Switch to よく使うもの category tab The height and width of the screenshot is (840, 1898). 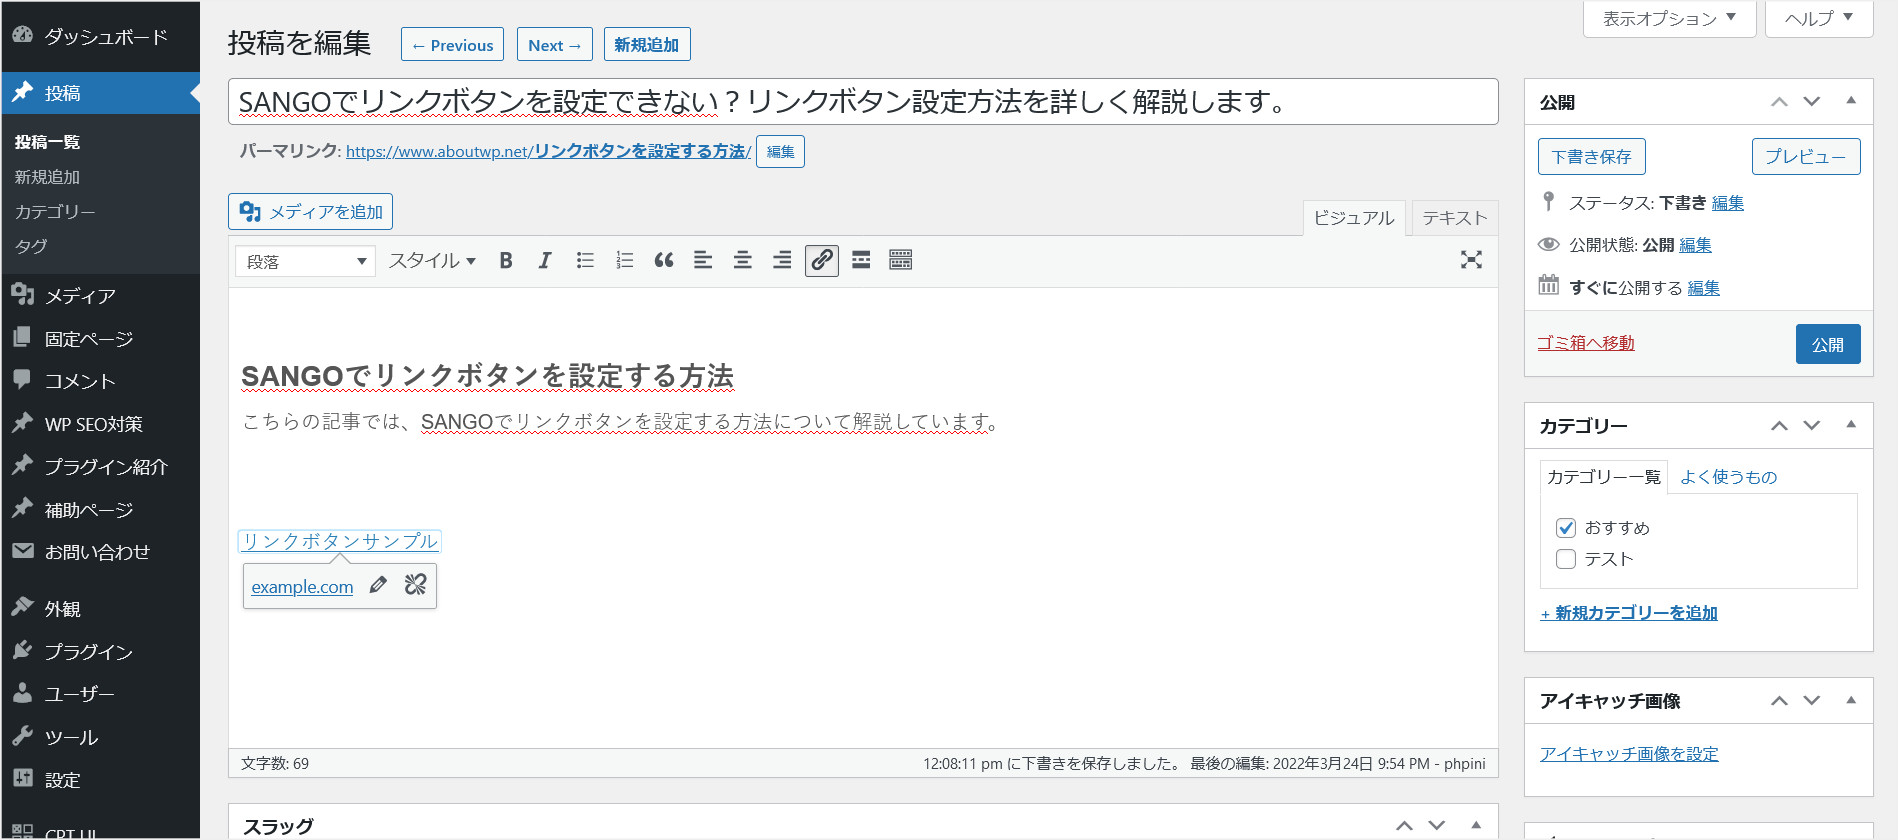point(1728,477)
